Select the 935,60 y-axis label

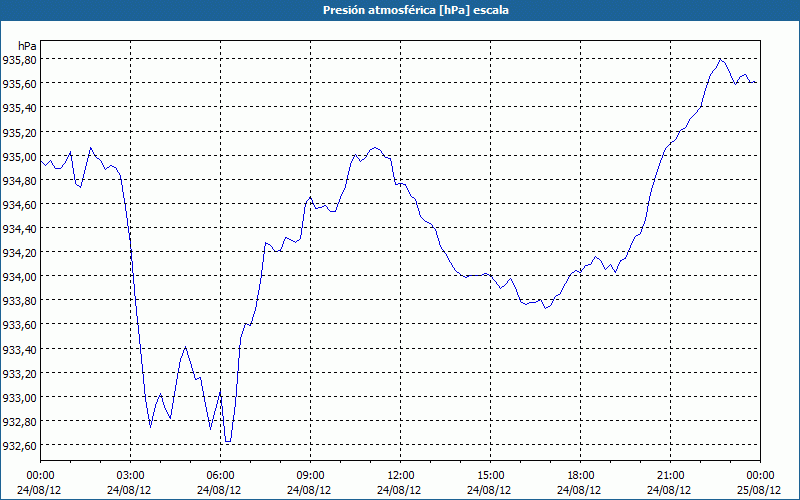[x=19, y=84]
